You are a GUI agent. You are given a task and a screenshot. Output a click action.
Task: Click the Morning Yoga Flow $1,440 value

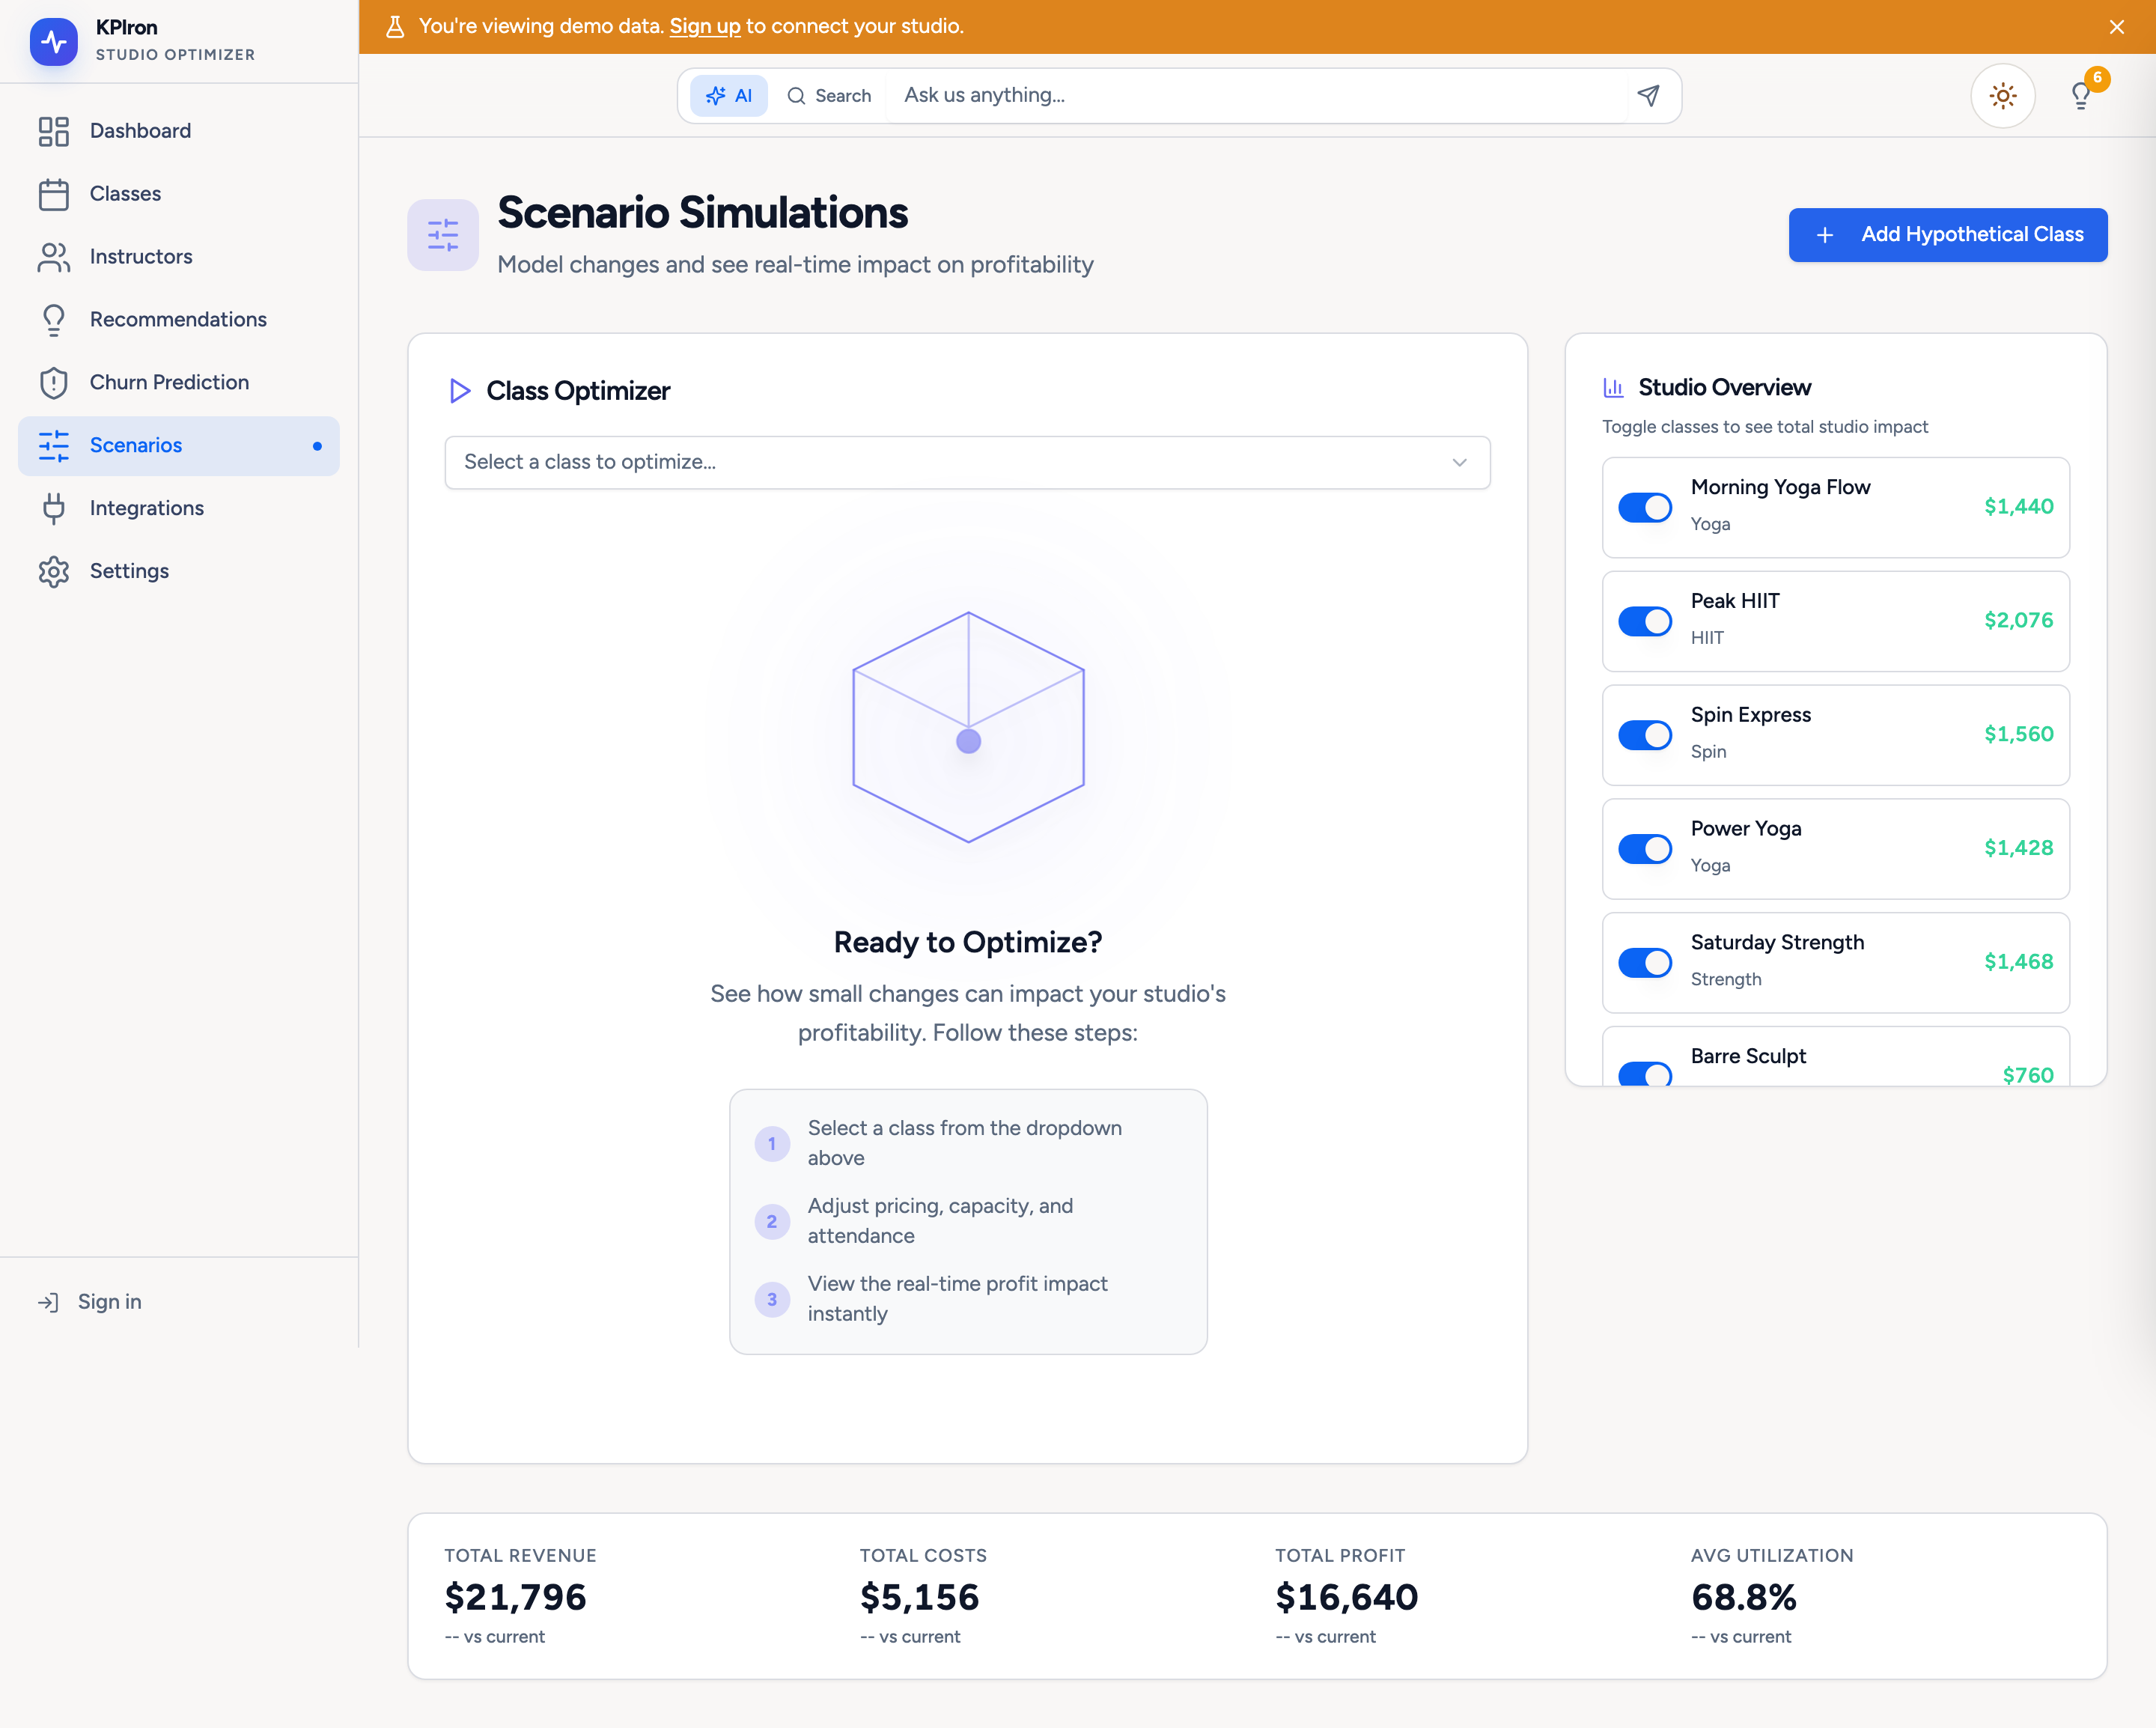(2018, 507)
